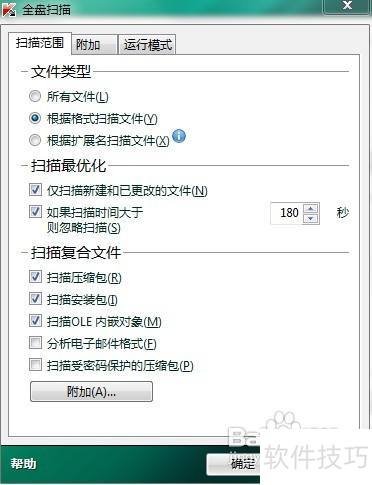
Task: Click the 附加(A)... button
Action: point(91,392)
